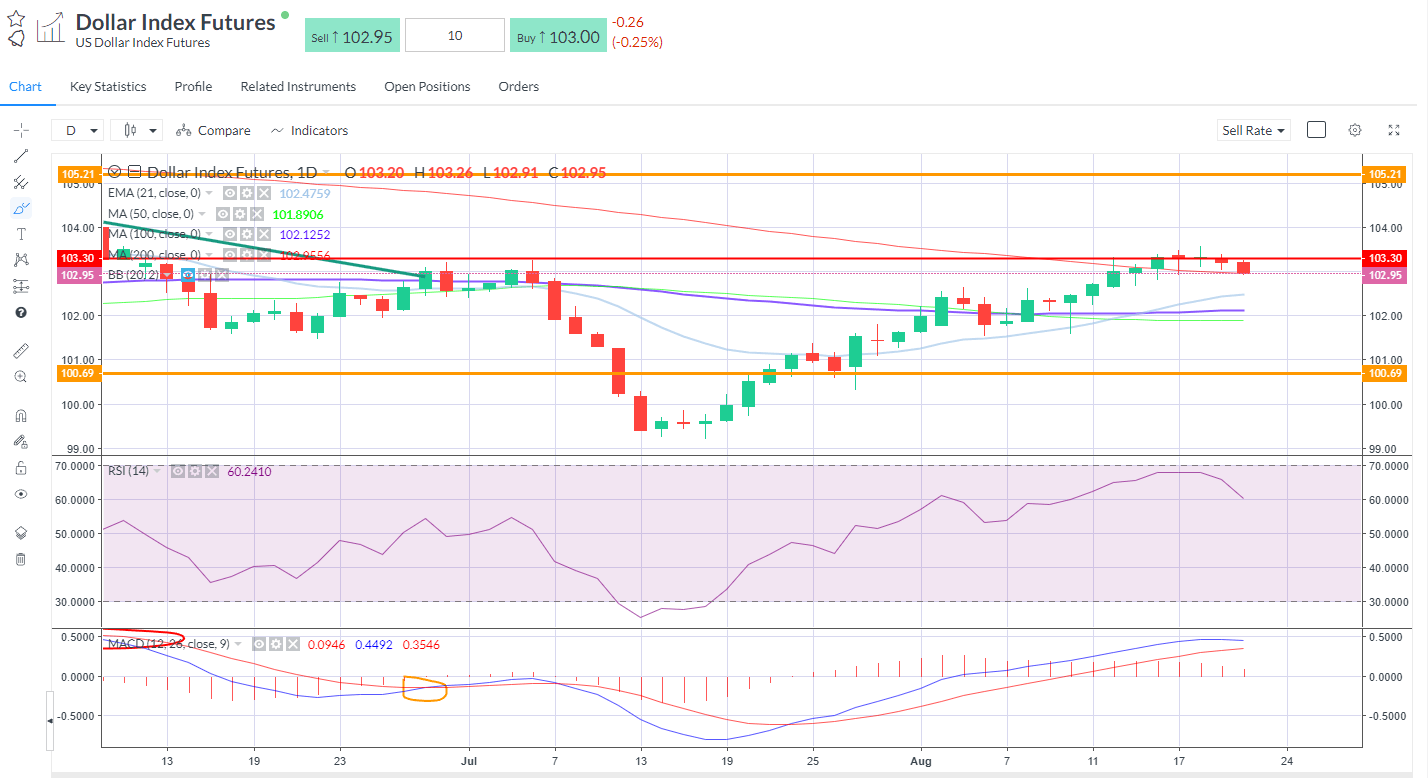Expand the MA (100, close, 0) dropdown arrow

[210, 234]
